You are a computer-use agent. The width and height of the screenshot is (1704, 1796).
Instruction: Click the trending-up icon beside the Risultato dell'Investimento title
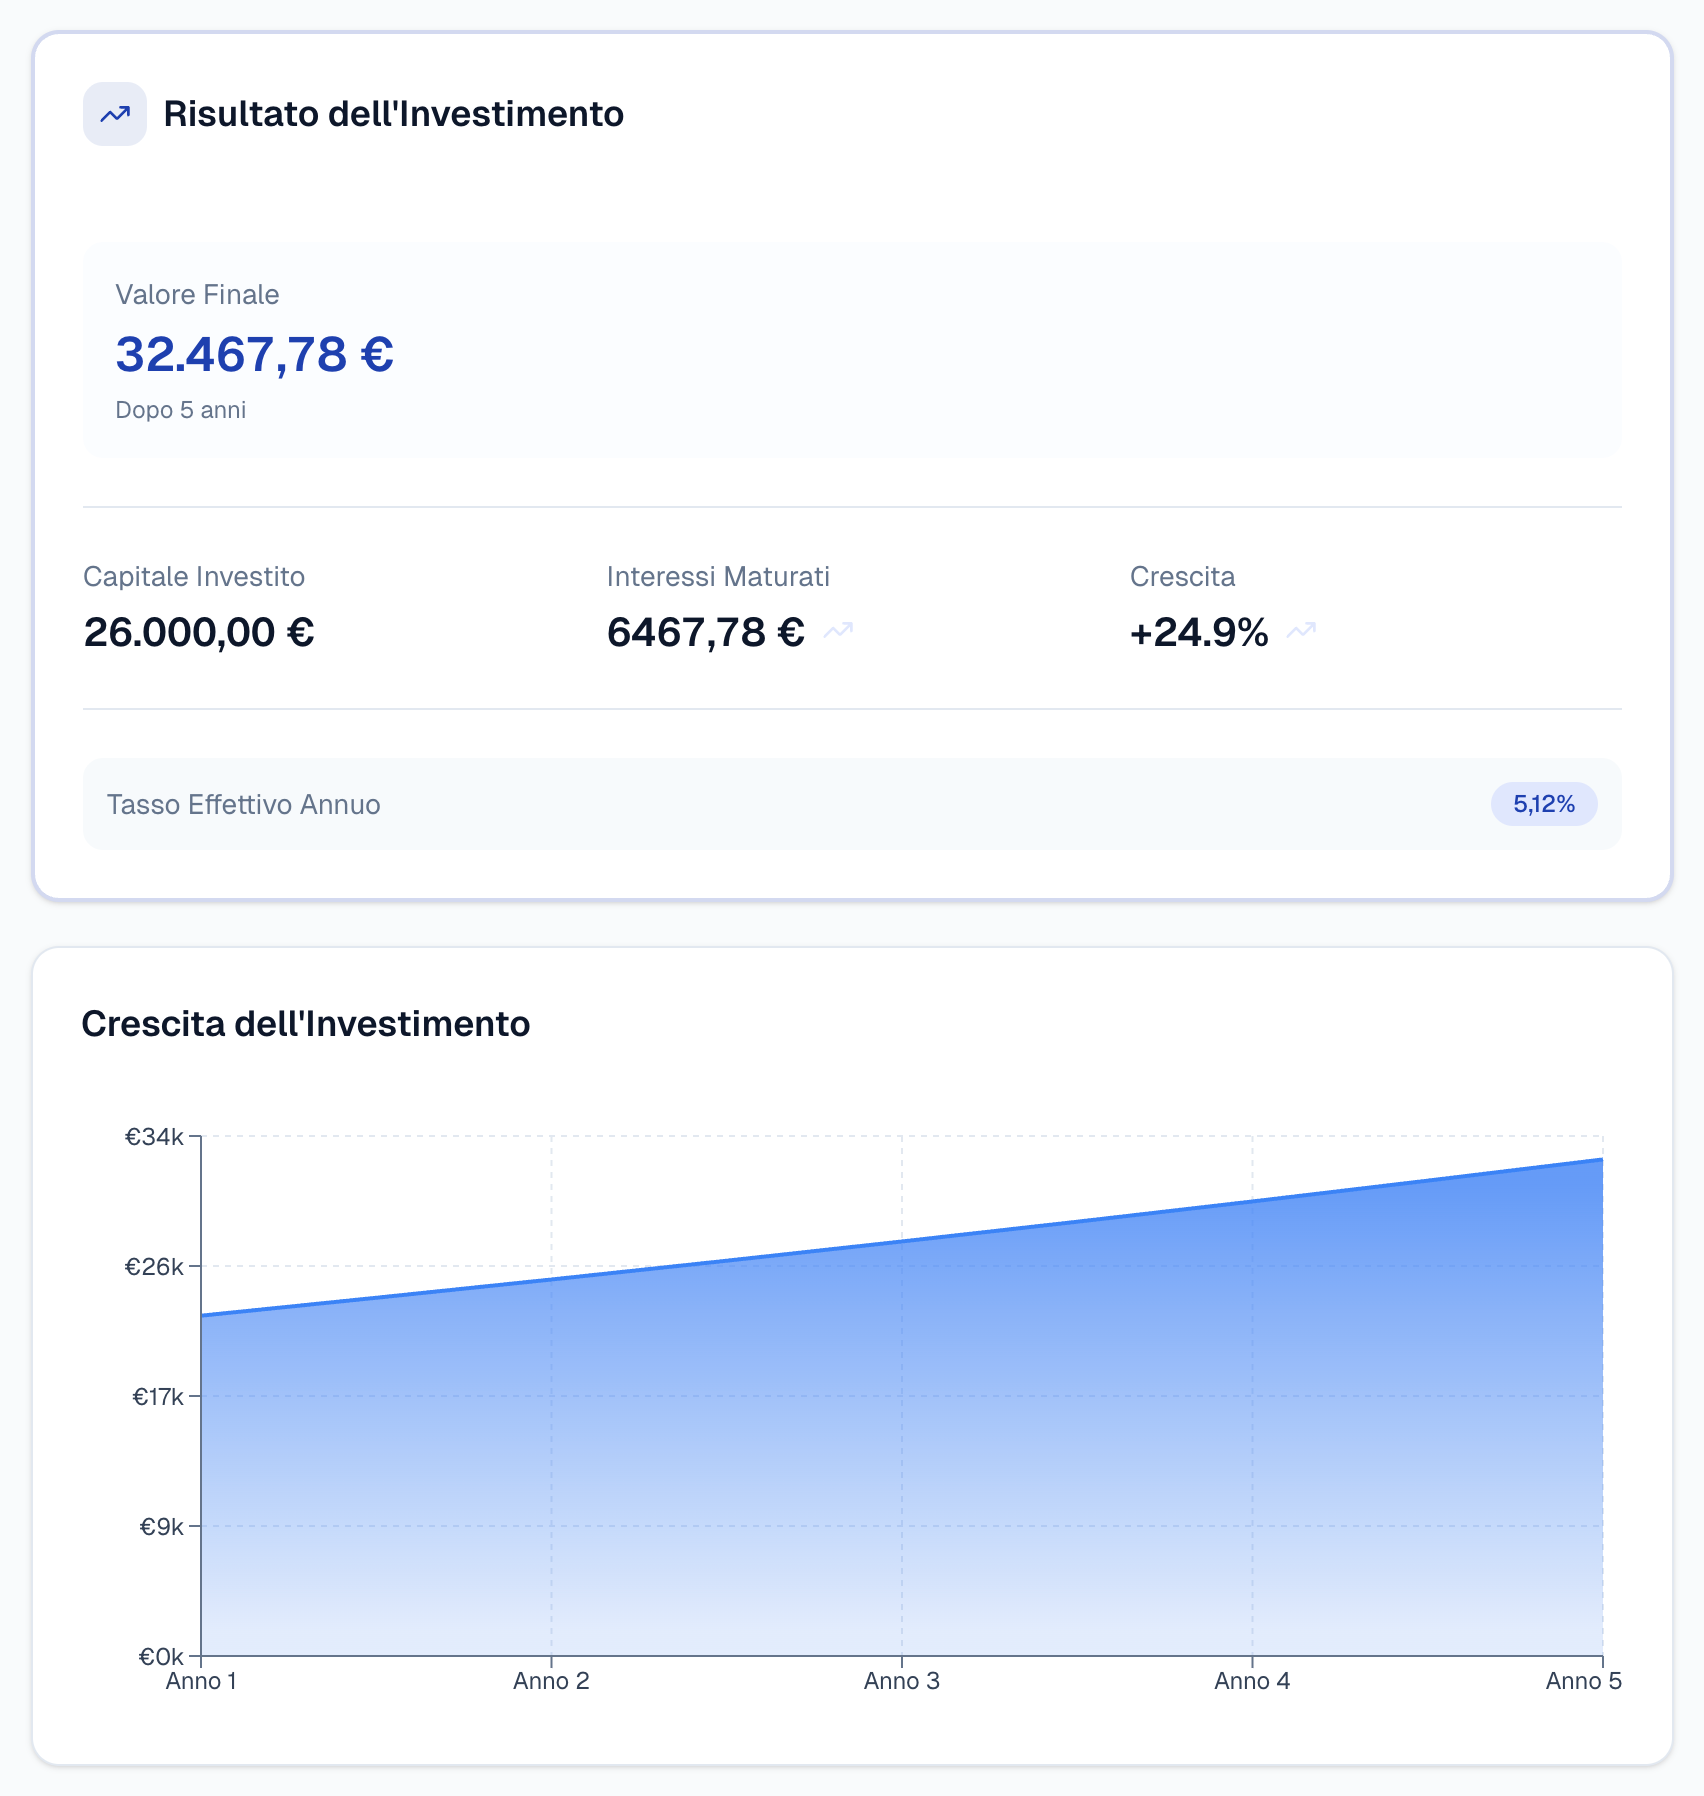click(x=115, y=114)
